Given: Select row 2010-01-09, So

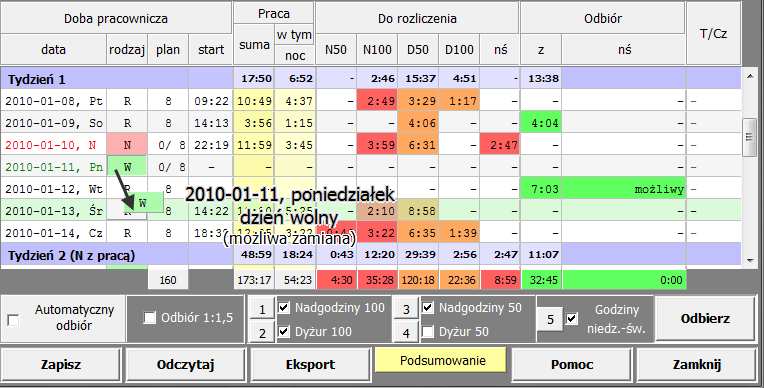Looking at the screenshot, I should click(x=370, y=123).
